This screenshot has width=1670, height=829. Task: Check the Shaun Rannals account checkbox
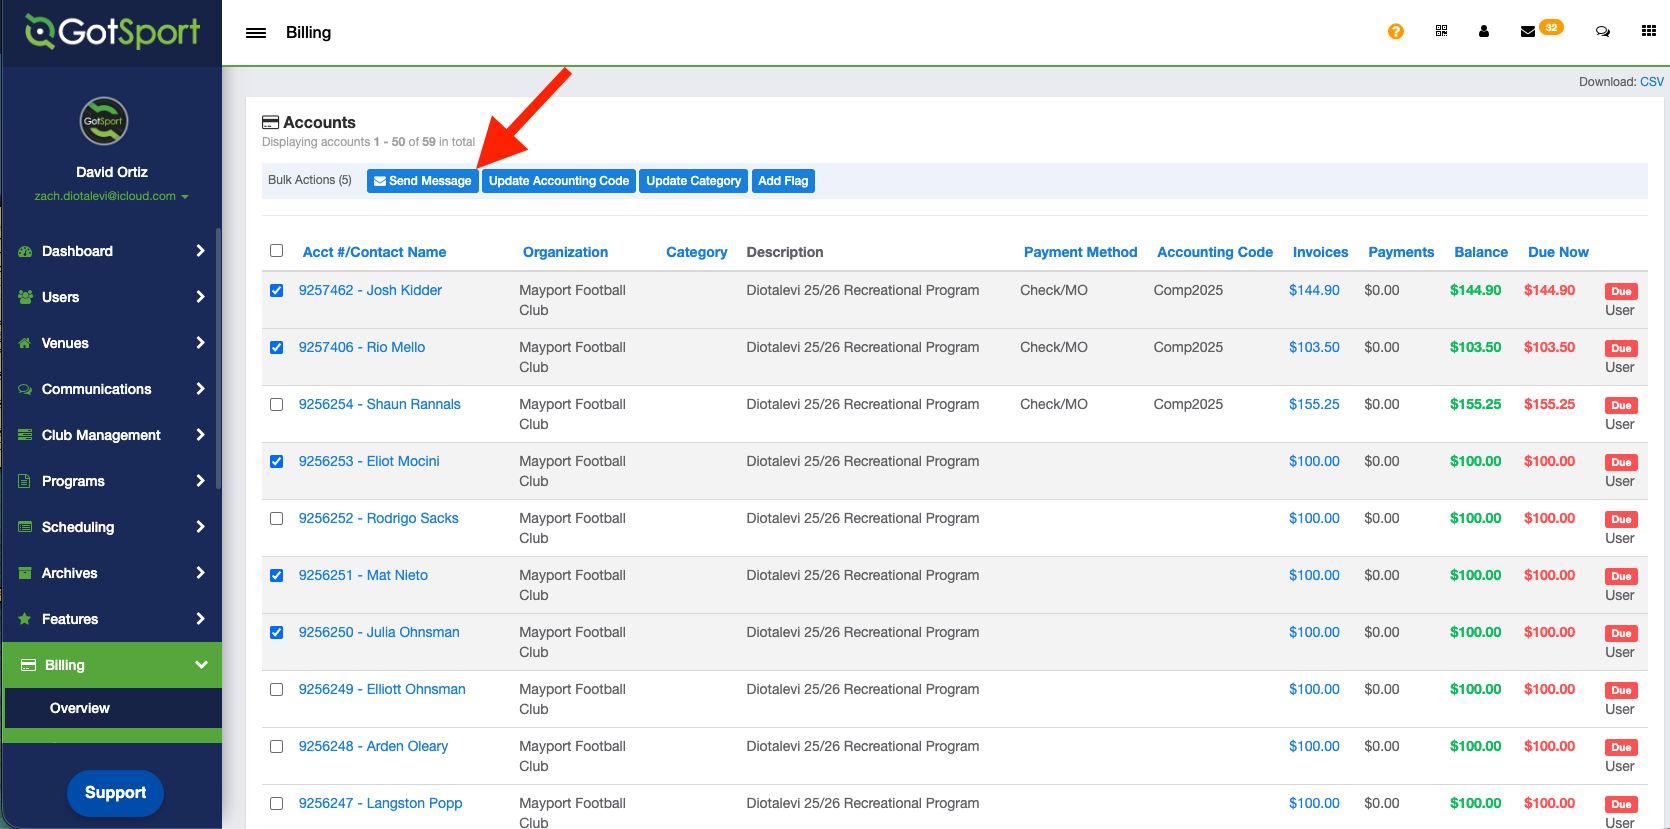coord(277,405)
